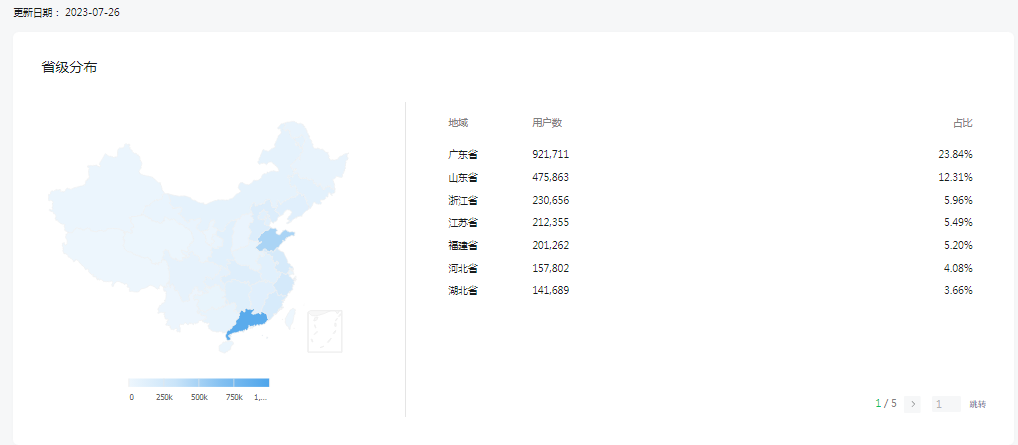This screenshot has height=445, width=1018.
Task: Click the 省级分布 section title
Action: [69, 67]
